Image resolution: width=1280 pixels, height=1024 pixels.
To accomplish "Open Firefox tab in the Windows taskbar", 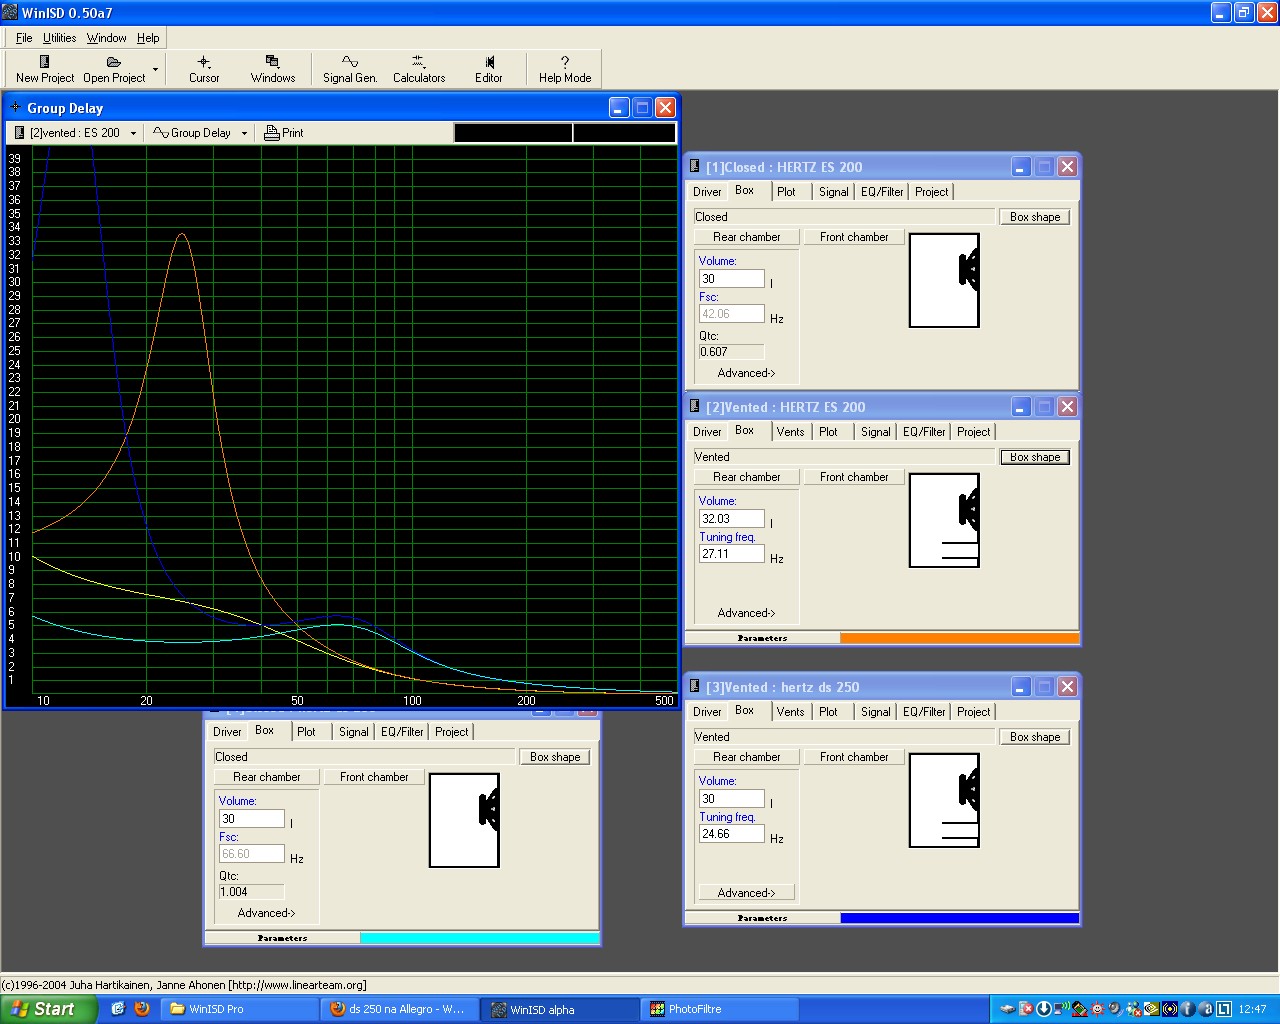I will pos(400,1009).
